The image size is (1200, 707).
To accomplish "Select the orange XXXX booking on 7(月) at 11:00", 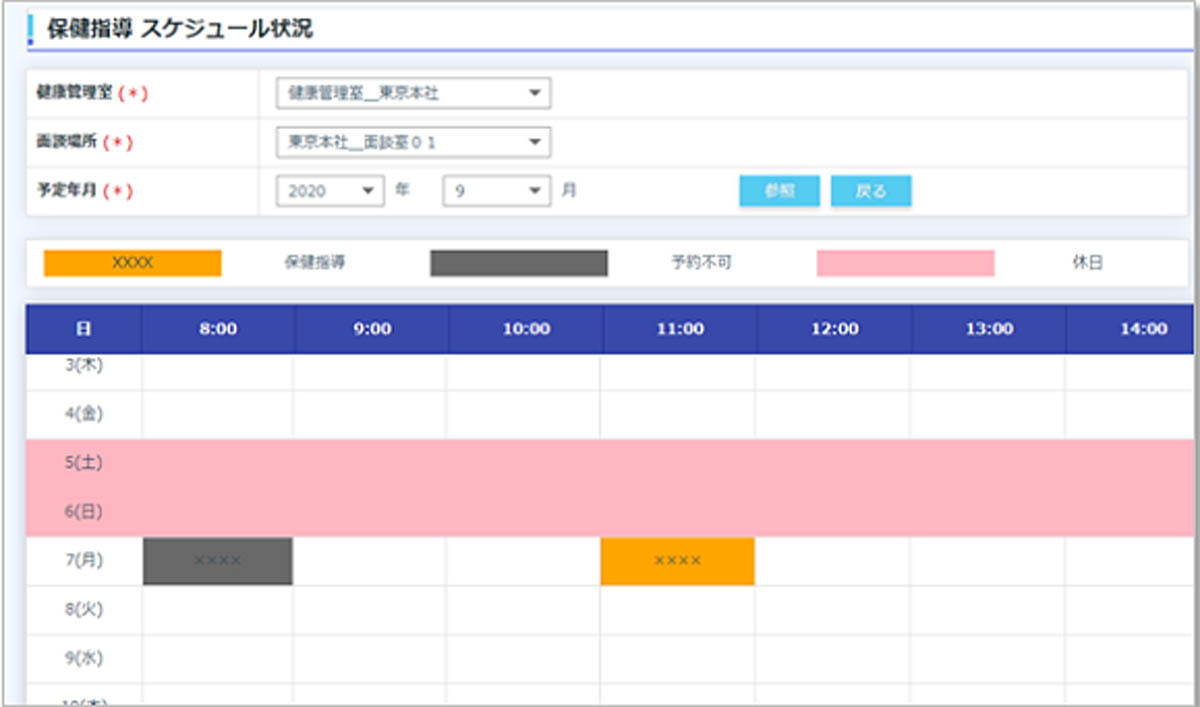I will pyautogui.click(x=677, y=561).
